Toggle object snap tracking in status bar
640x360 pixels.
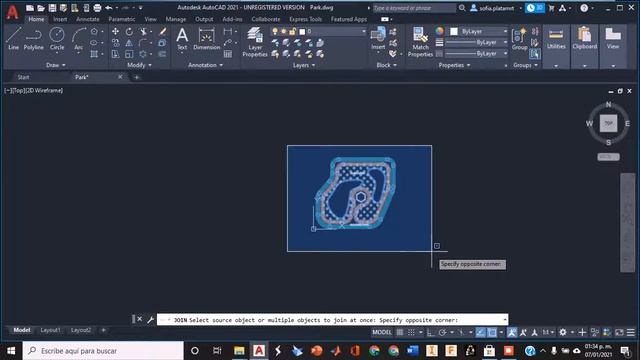480,332
